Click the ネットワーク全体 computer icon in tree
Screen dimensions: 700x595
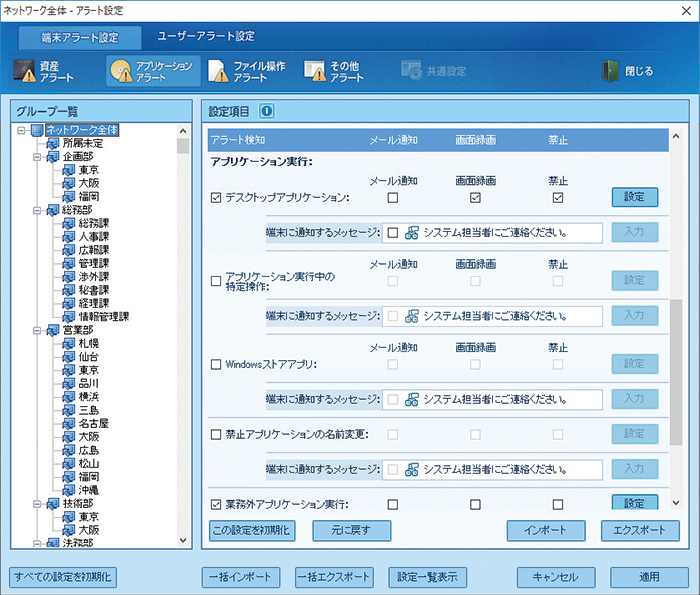[x=37, y=130]
